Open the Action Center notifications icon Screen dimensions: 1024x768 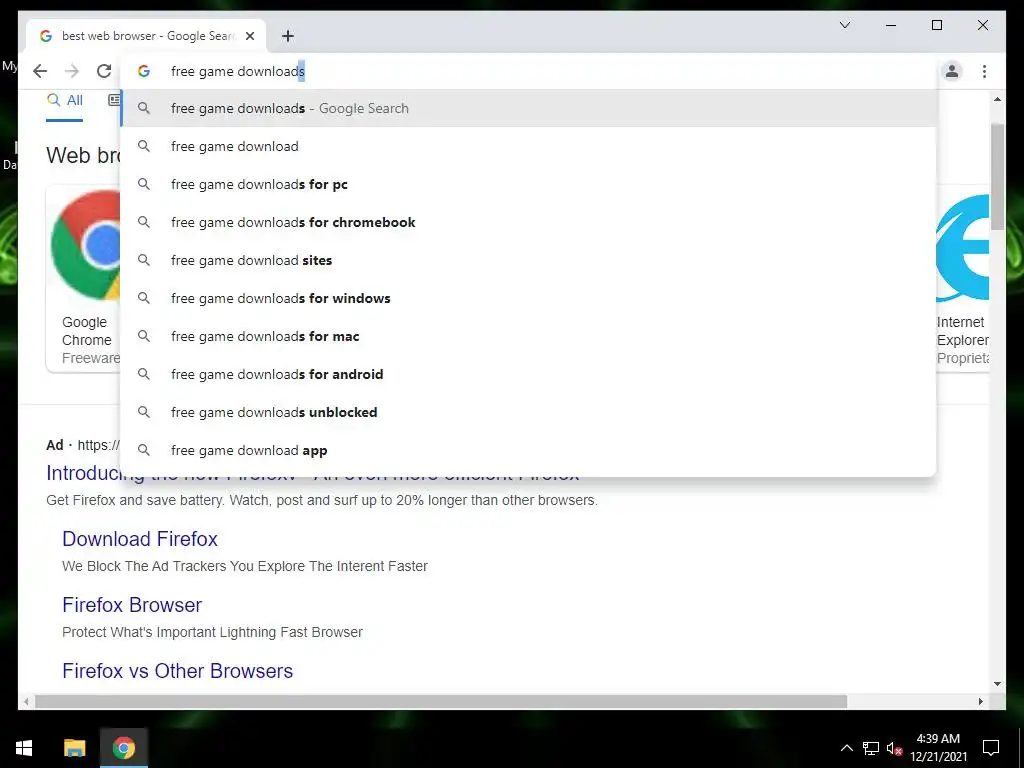coord(991,748)
